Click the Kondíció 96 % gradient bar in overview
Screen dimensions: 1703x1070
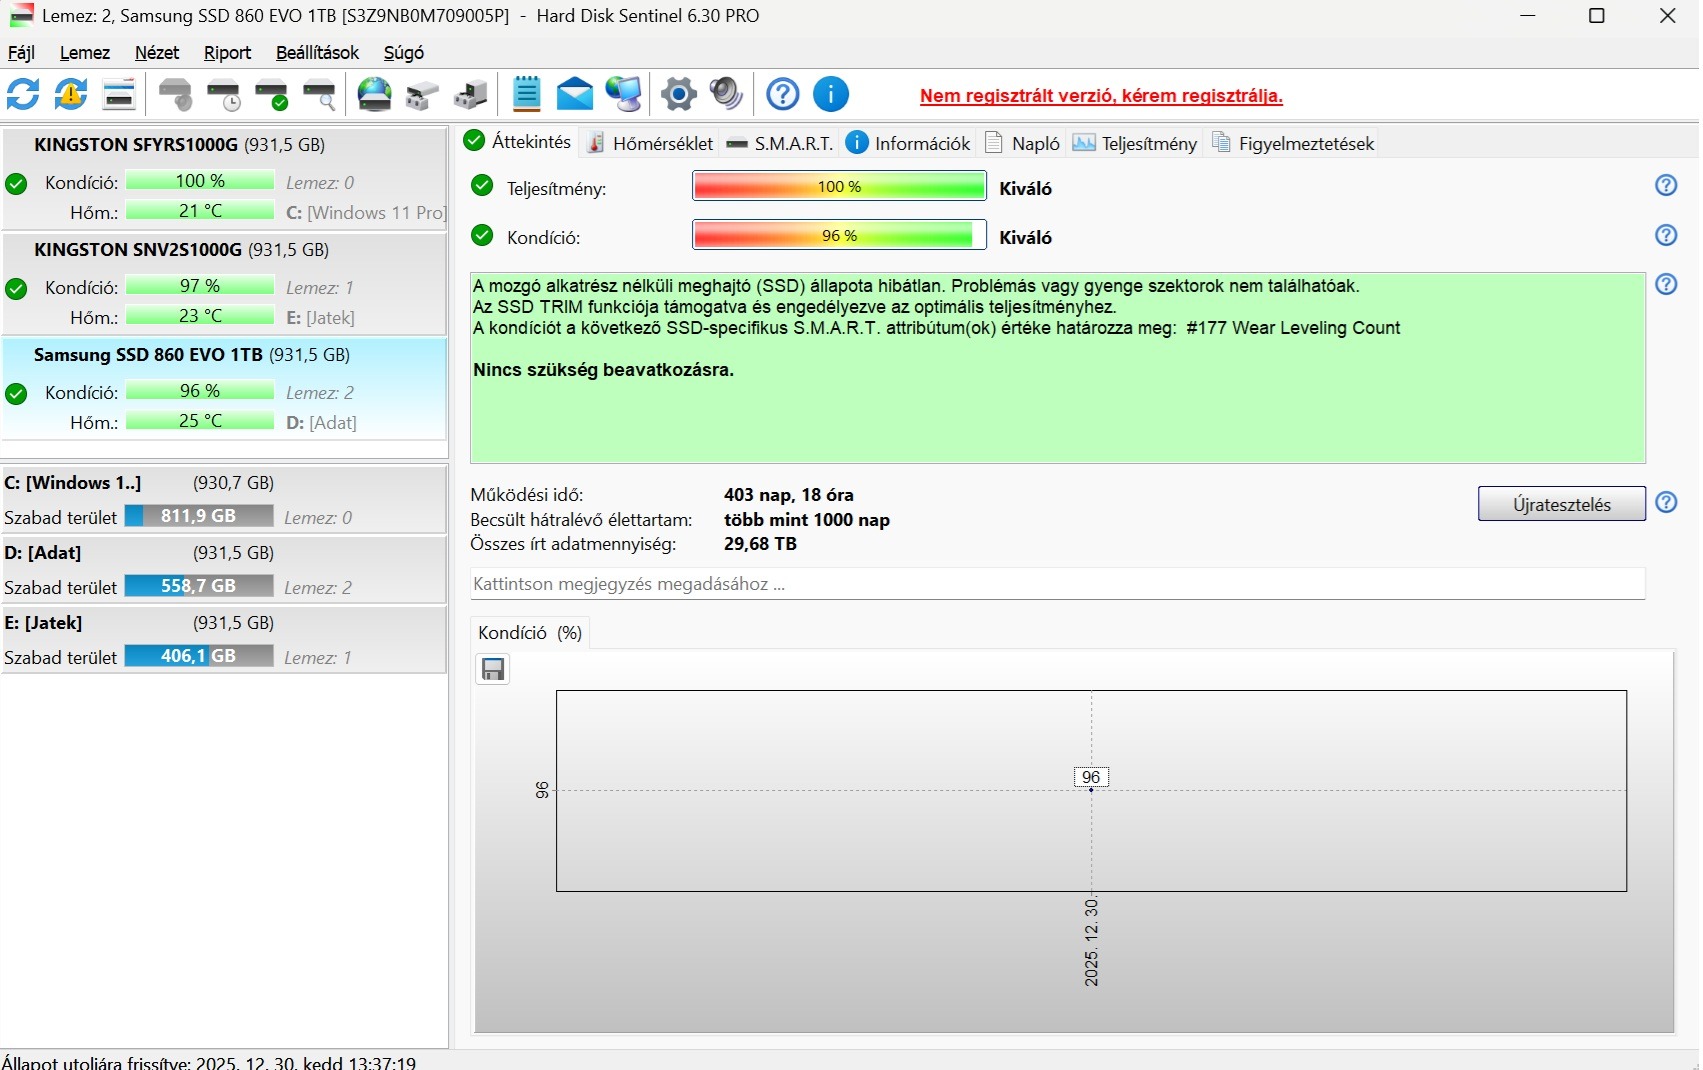tap(839, 235)
